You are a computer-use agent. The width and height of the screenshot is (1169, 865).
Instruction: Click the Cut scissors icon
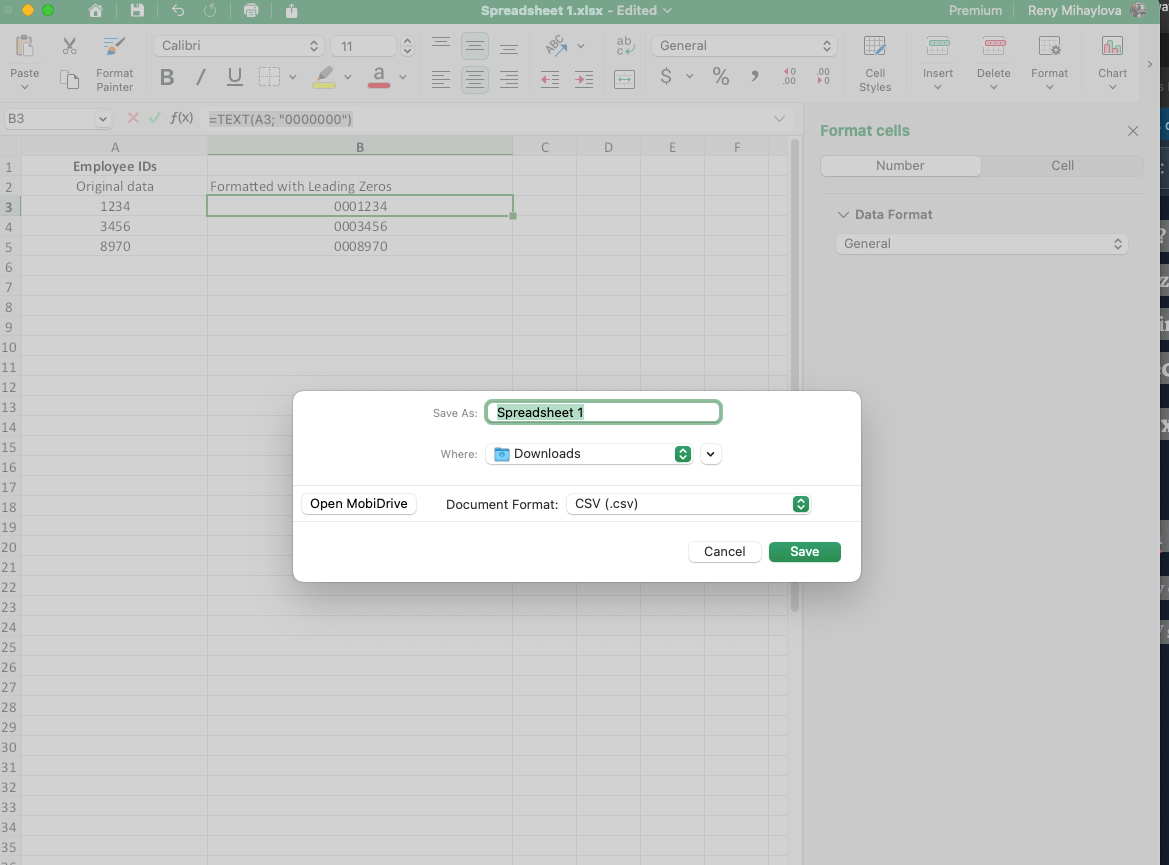coord(69,46)
